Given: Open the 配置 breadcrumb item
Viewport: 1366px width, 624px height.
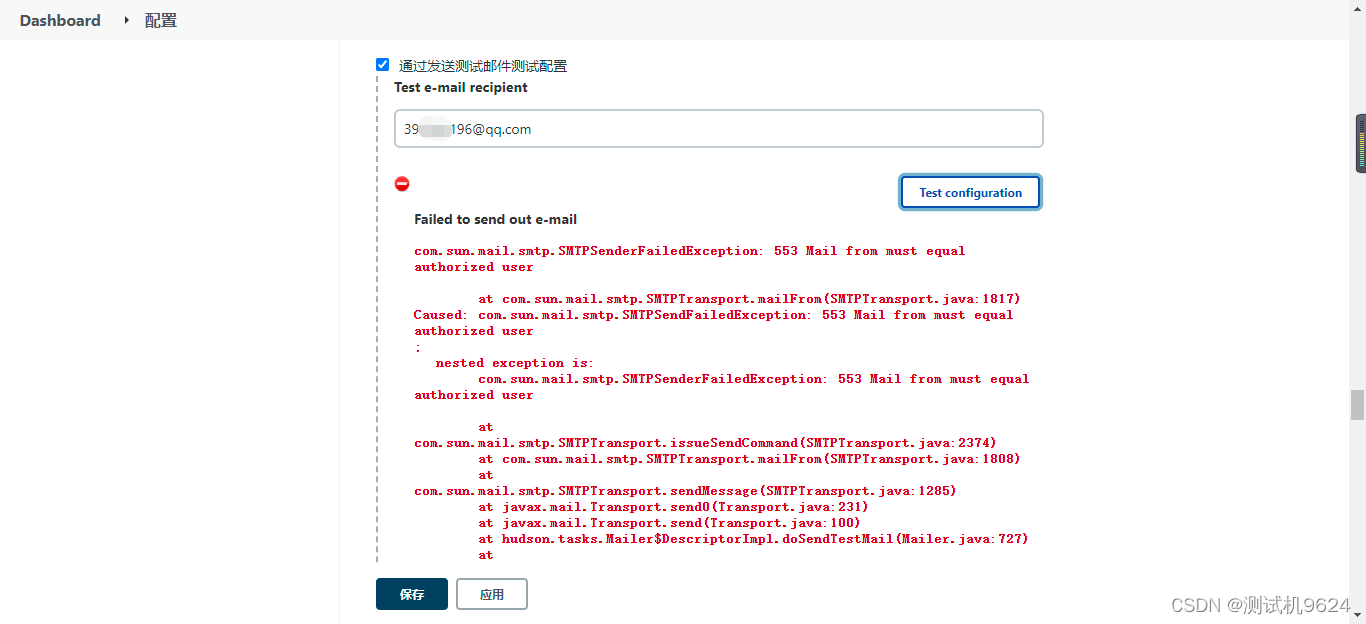Looking at the screenshot, I should pyautogui.click(x=161, y=20).
